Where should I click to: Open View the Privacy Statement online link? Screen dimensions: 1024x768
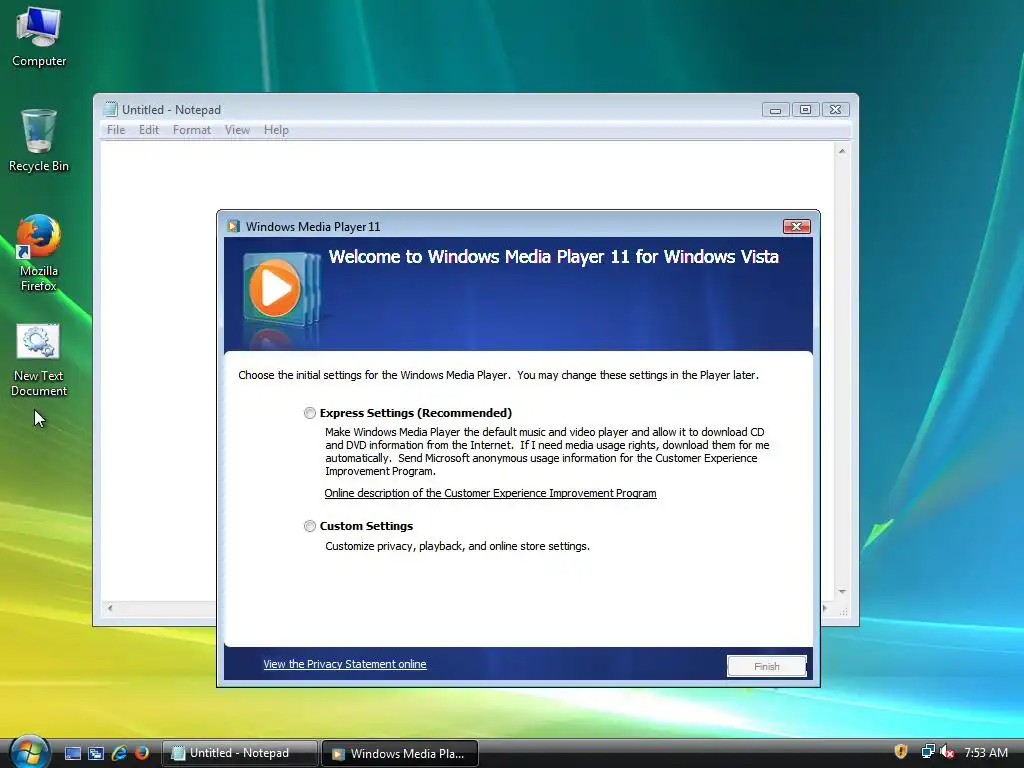pyautogui.click(x=345, y=664)
